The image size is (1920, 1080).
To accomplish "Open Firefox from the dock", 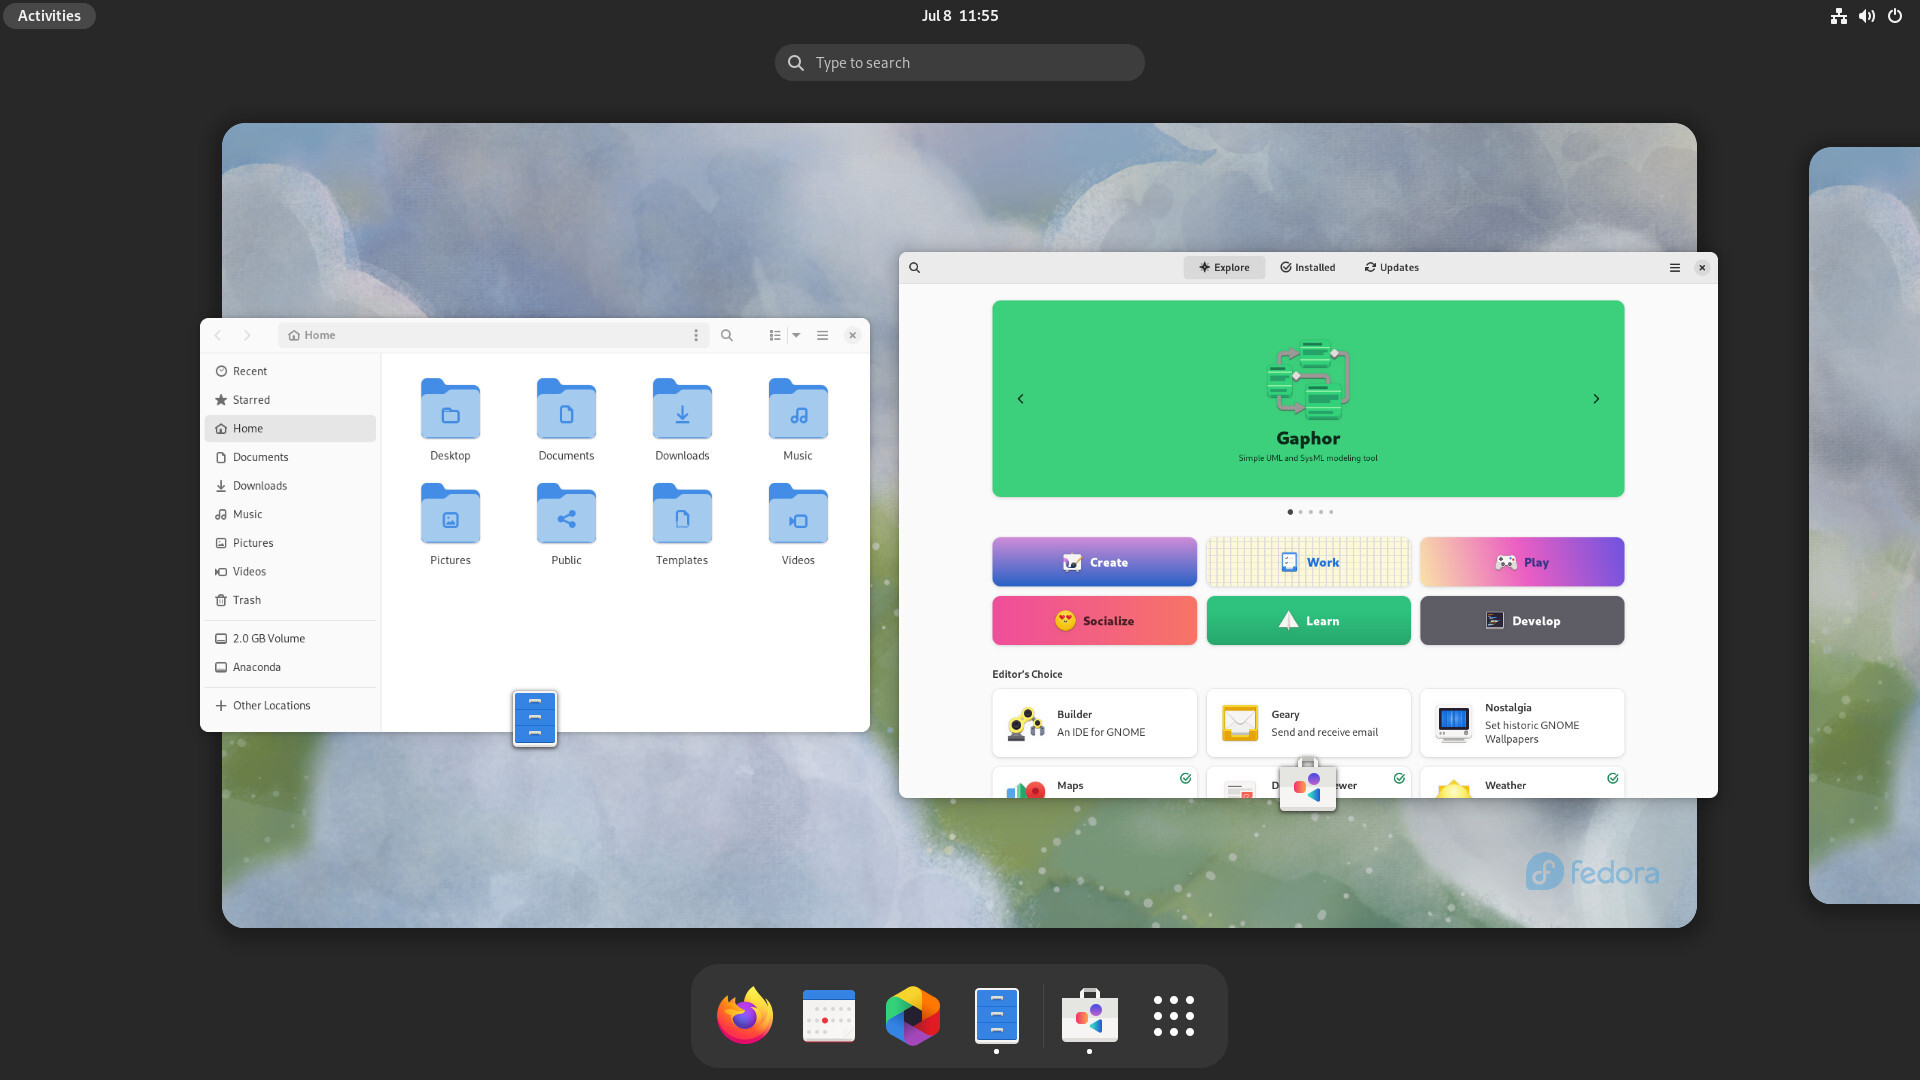I will click(x=745, y=1016).
